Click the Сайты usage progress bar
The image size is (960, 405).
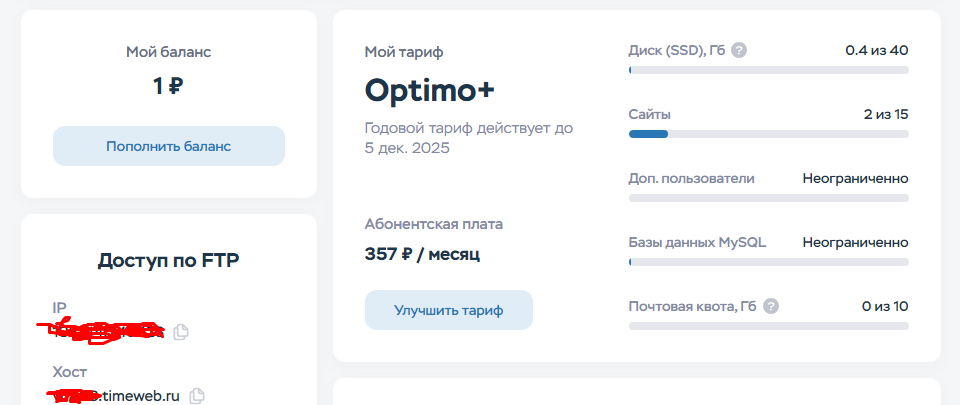click(x=768, y=134)
